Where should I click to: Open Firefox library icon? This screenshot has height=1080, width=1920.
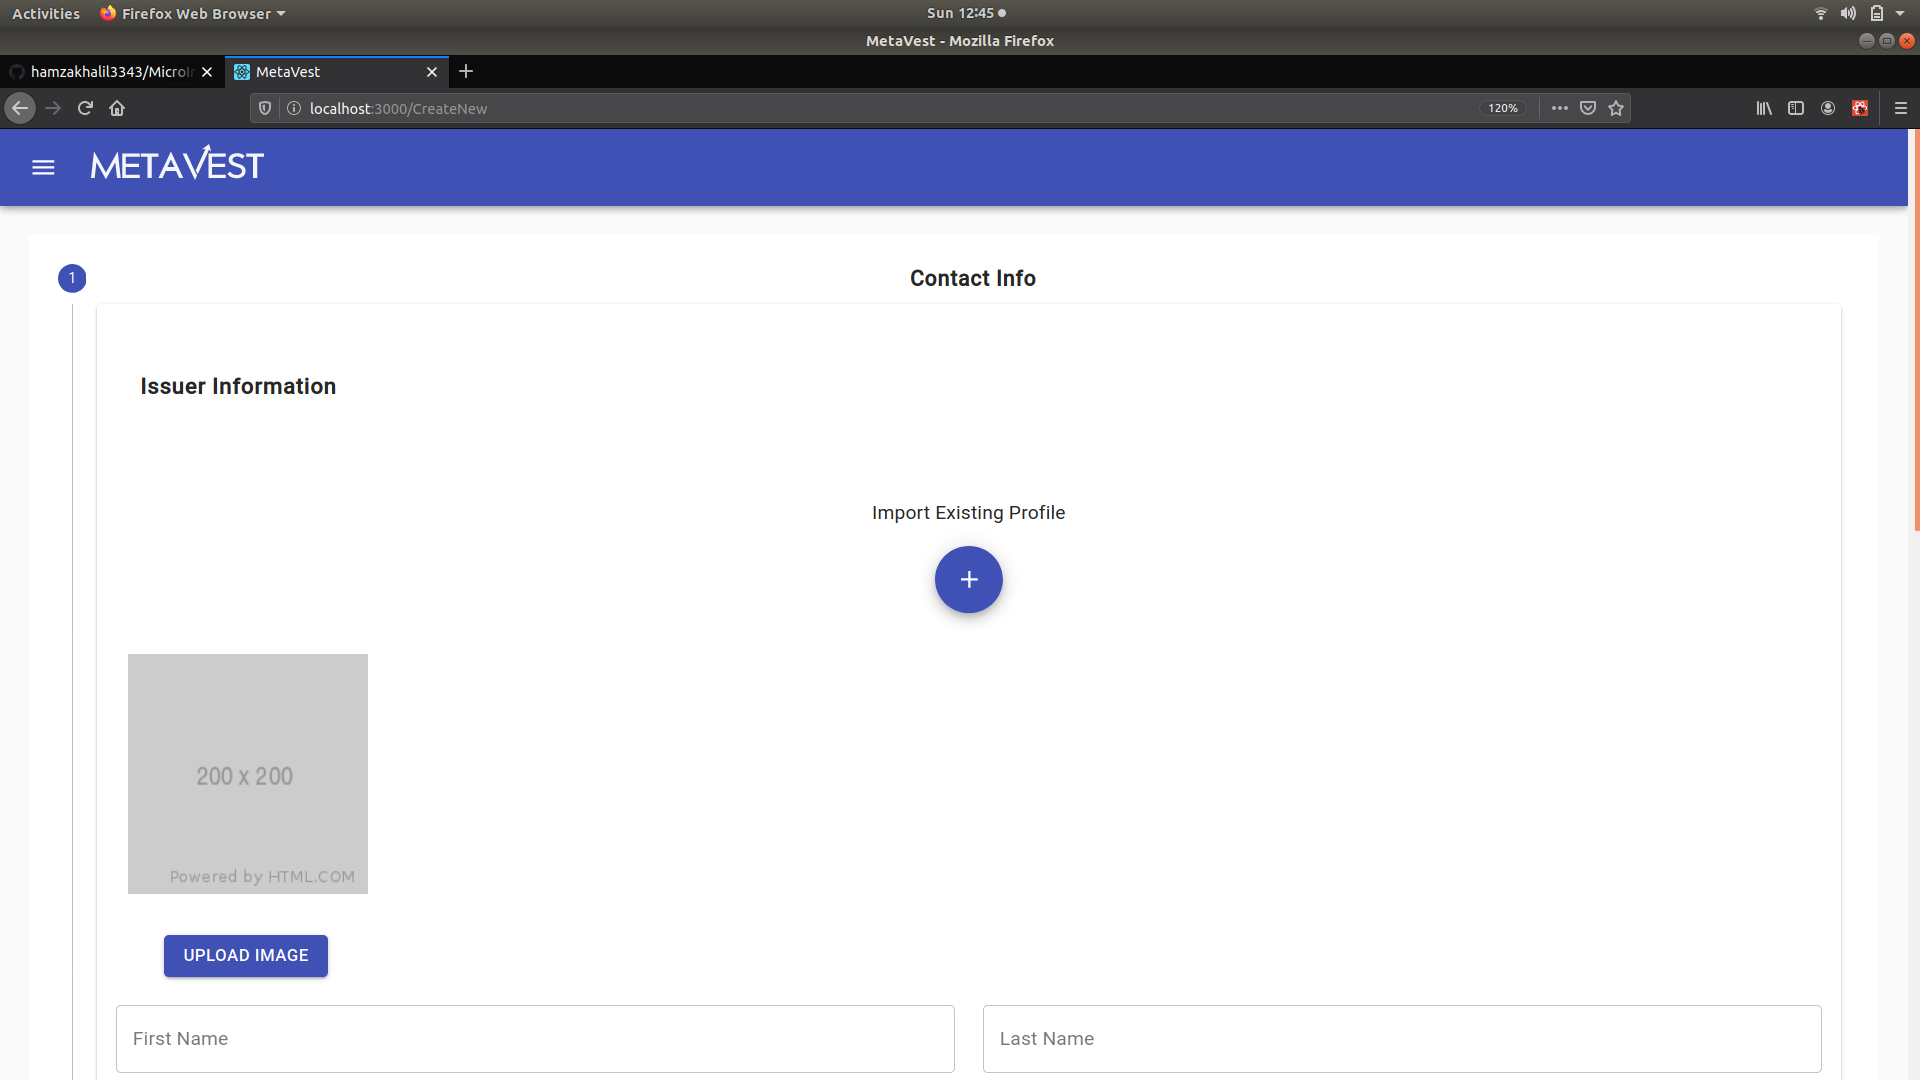coord(1764,108)
